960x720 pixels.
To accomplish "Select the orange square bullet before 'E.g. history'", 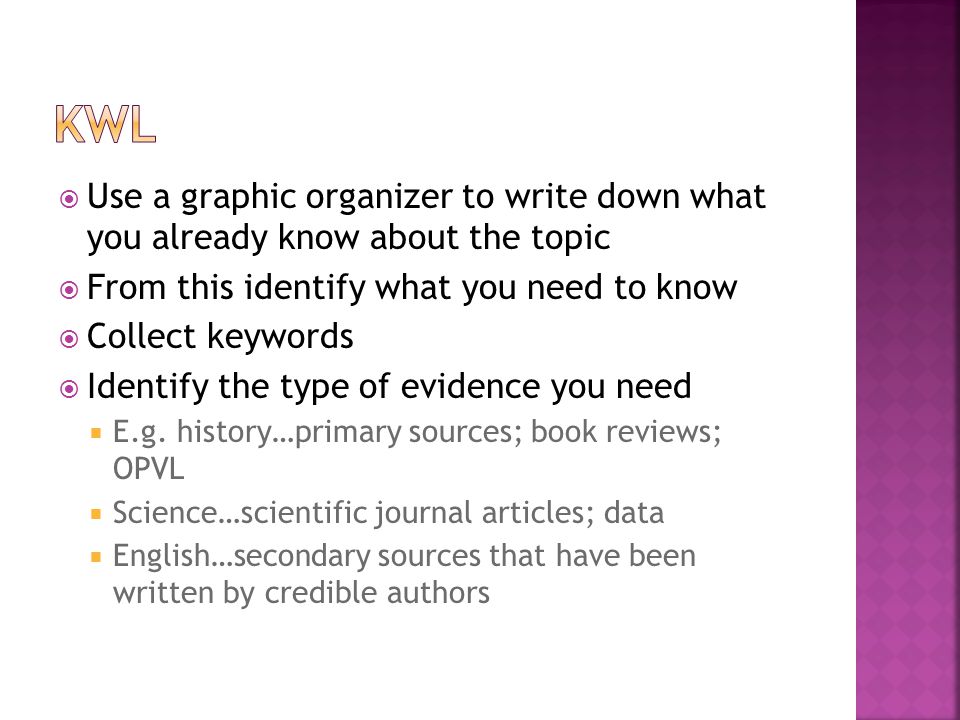I will [96, 433].
